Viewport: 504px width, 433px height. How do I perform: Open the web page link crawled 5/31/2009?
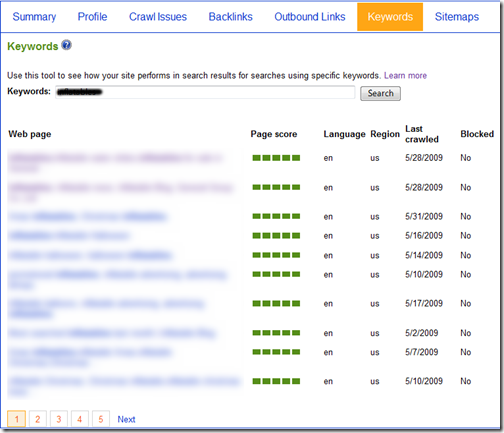point(88,216)
